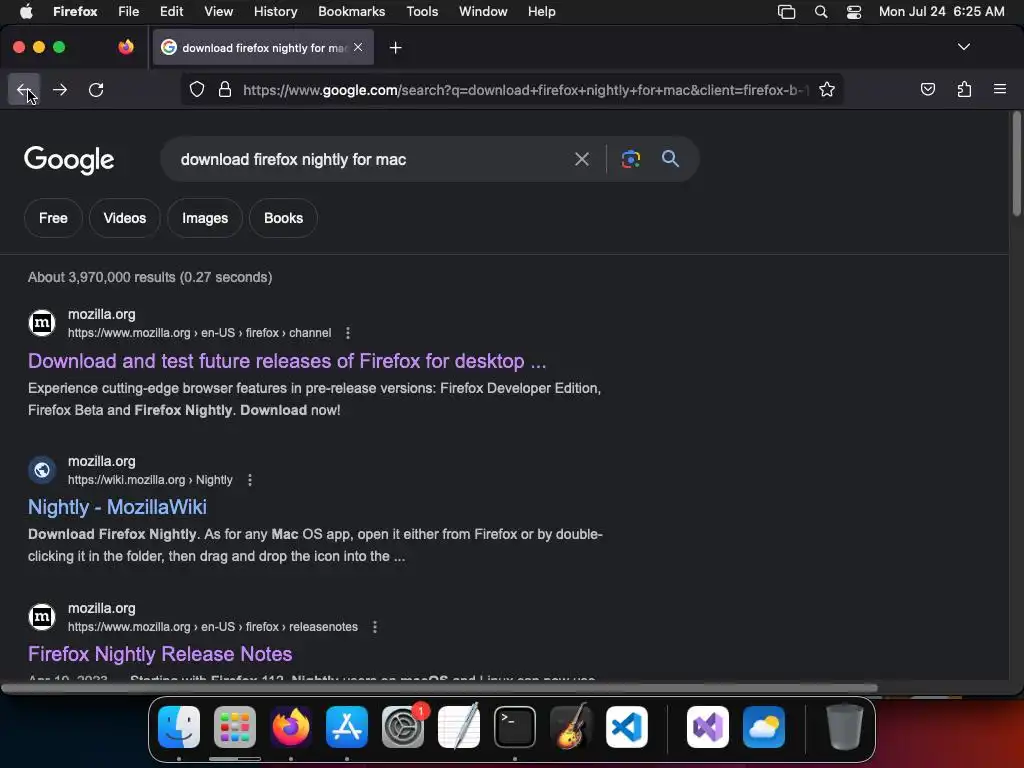The height and width of the screenshot is (768, 1024).
Task: Switch to Images results
Action: coord(205,218)
